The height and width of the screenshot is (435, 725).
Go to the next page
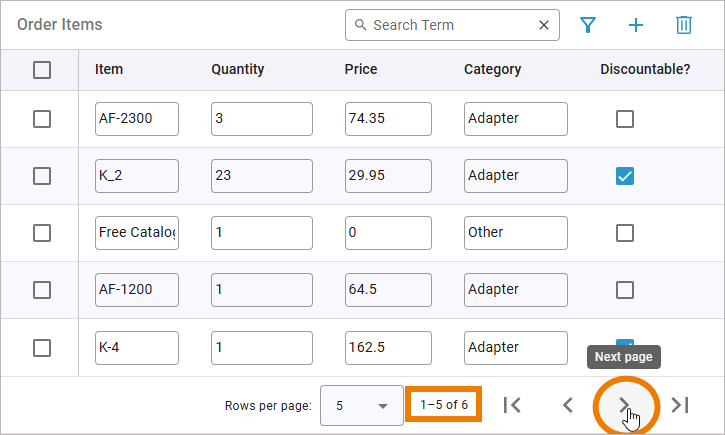[624, 405]
